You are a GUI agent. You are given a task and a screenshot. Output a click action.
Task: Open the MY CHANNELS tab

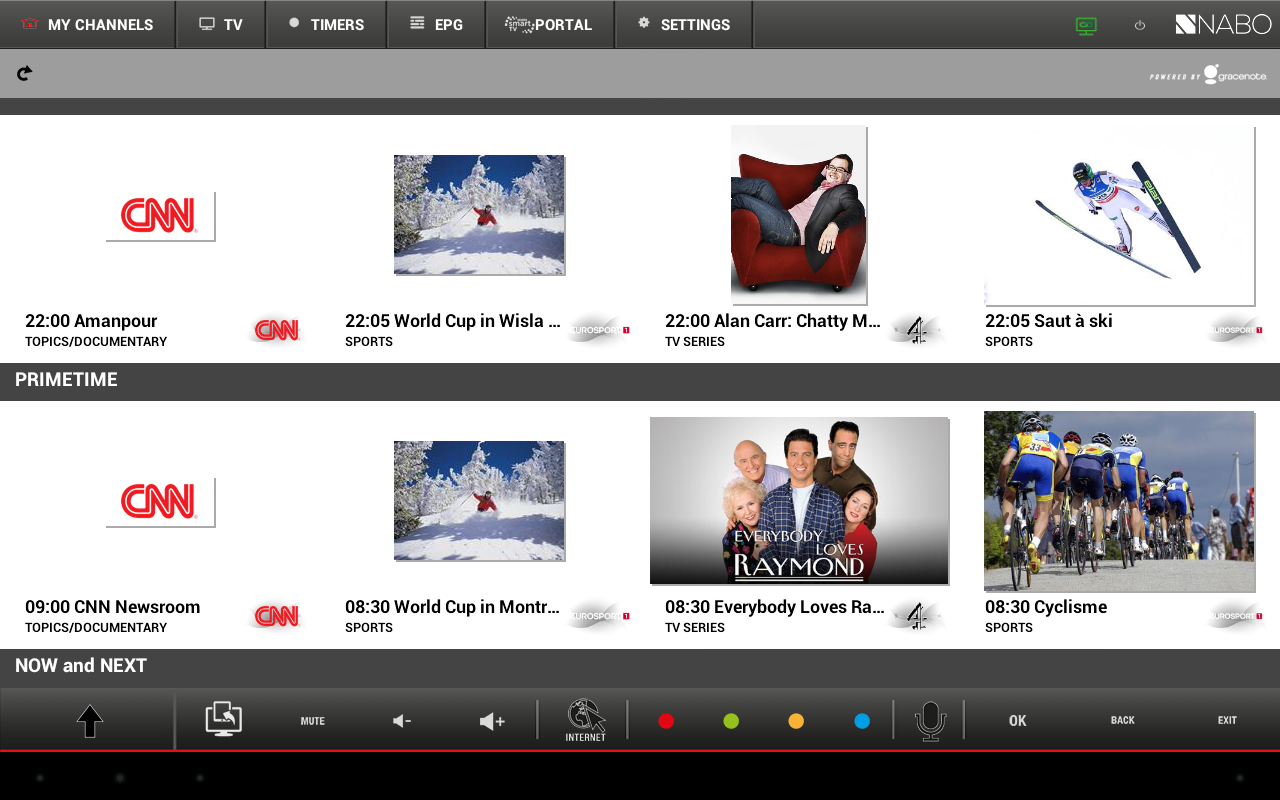87,24
